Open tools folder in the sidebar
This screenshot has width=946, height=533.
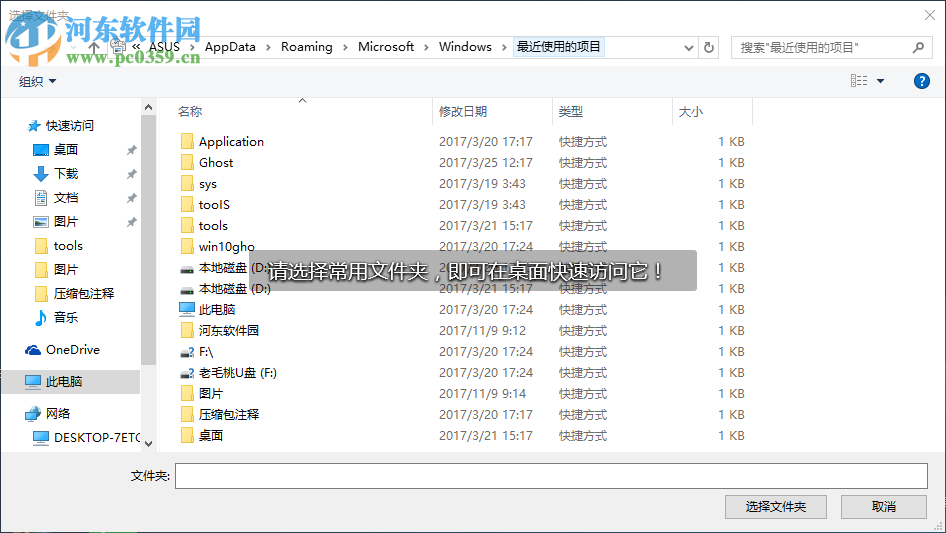coord(59,246)
